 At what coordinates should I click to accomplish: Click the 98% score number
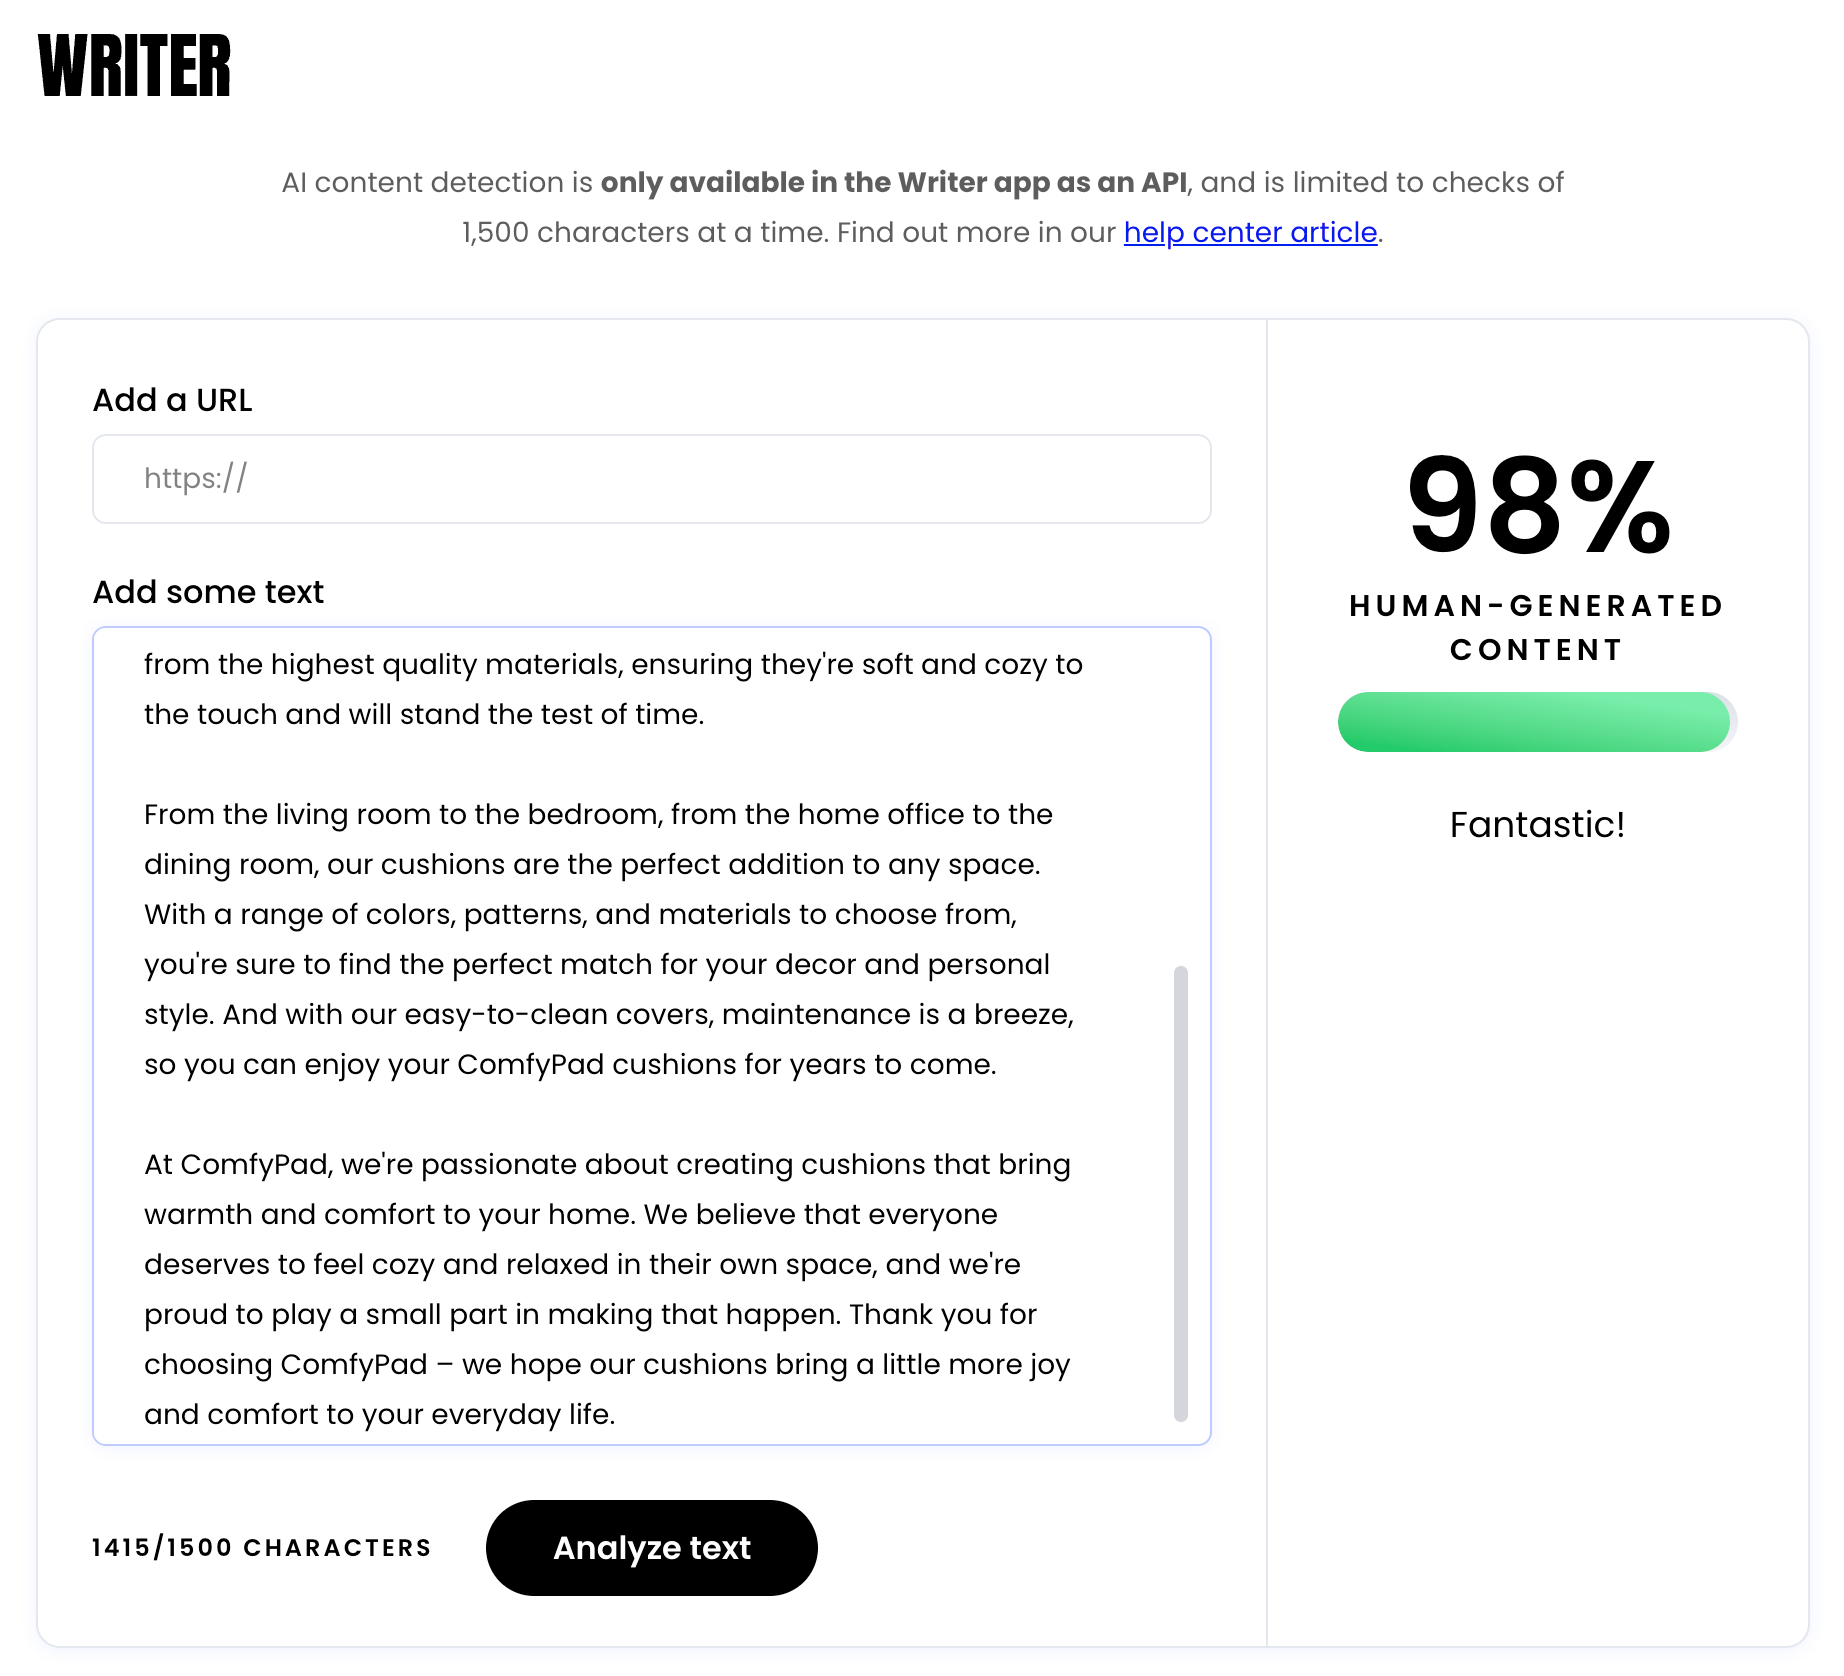pyautogui.click(x=1538, y=505)
